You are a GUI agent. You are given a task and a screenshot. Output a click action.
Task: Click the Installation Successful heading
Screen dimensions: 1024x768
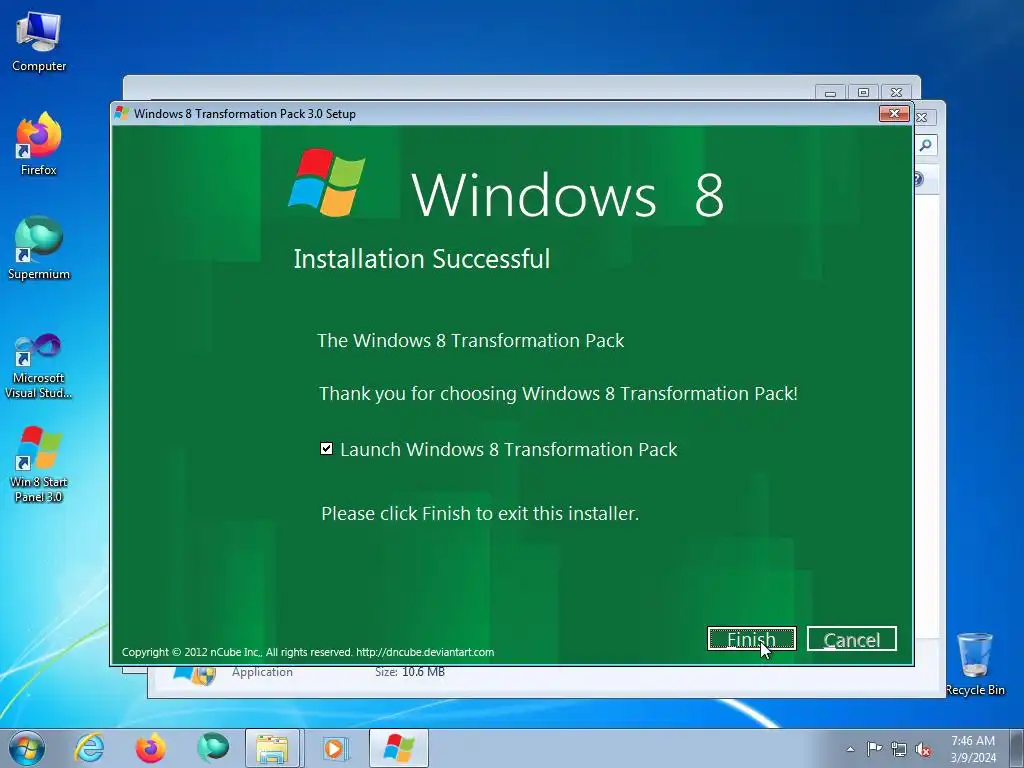[x=422, y=259]
